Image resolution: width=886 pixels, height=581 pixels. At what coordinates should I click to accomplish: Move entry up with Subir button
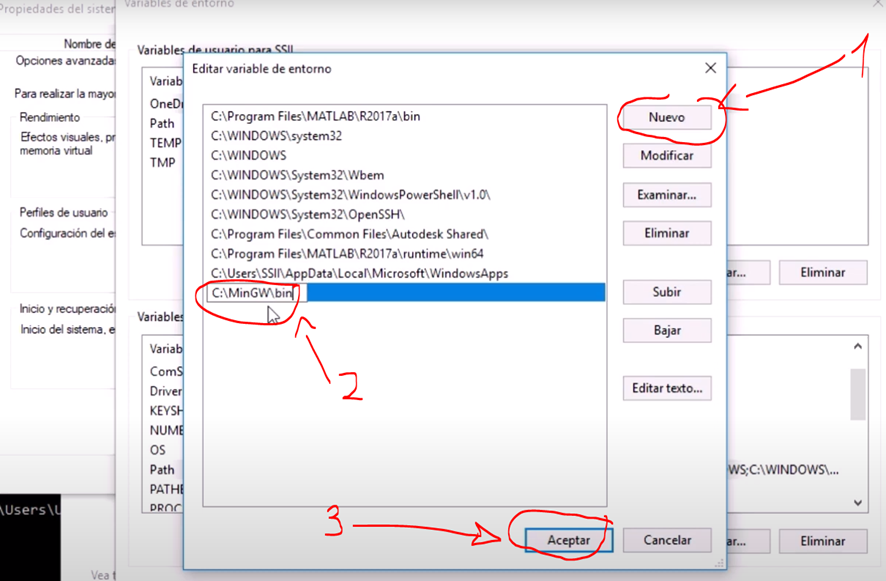click(666, 292)
